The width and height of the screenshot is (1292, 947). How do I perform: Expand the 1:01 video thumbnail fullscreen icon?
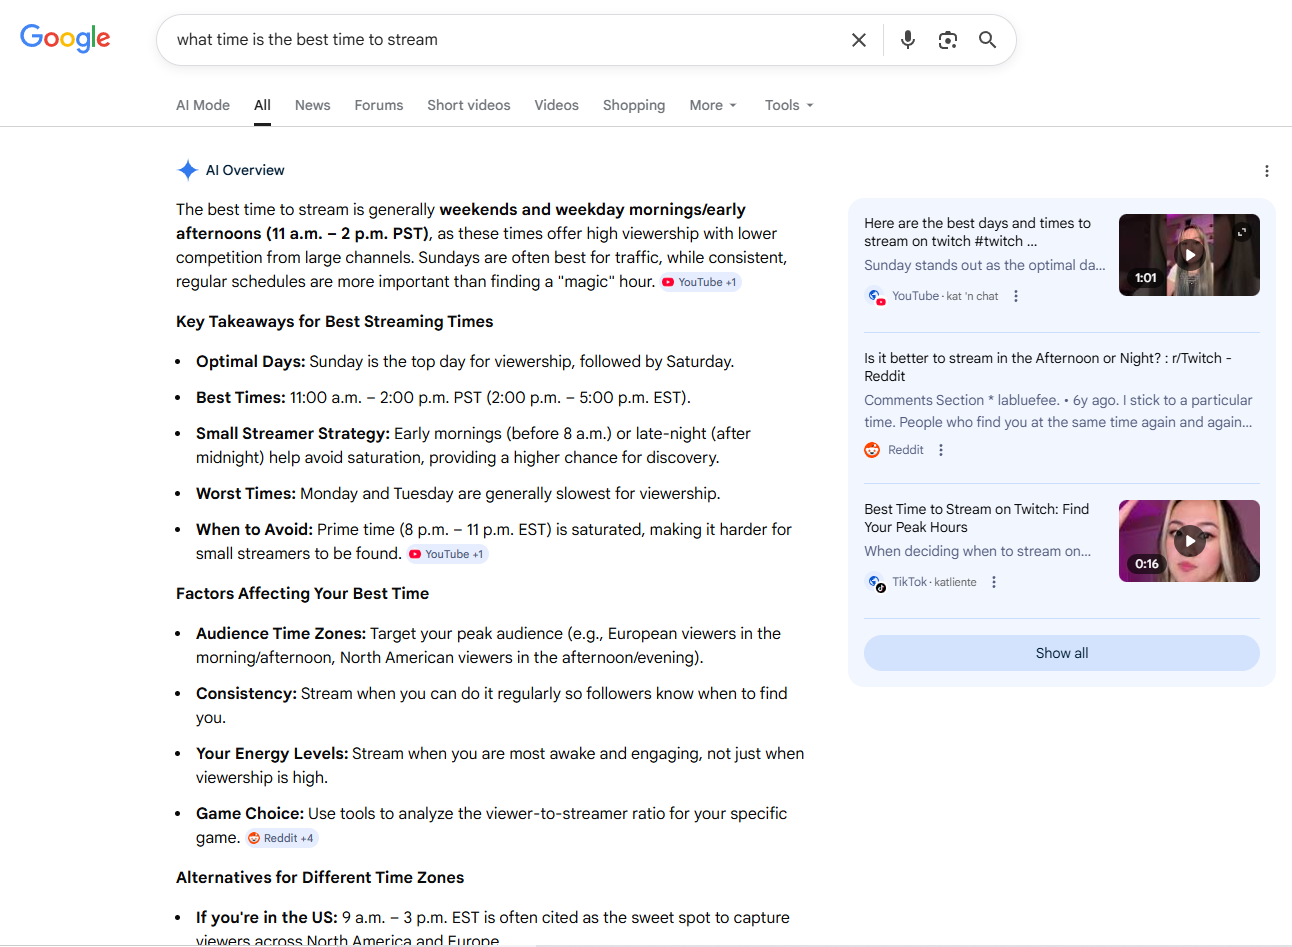[1242, 232]
